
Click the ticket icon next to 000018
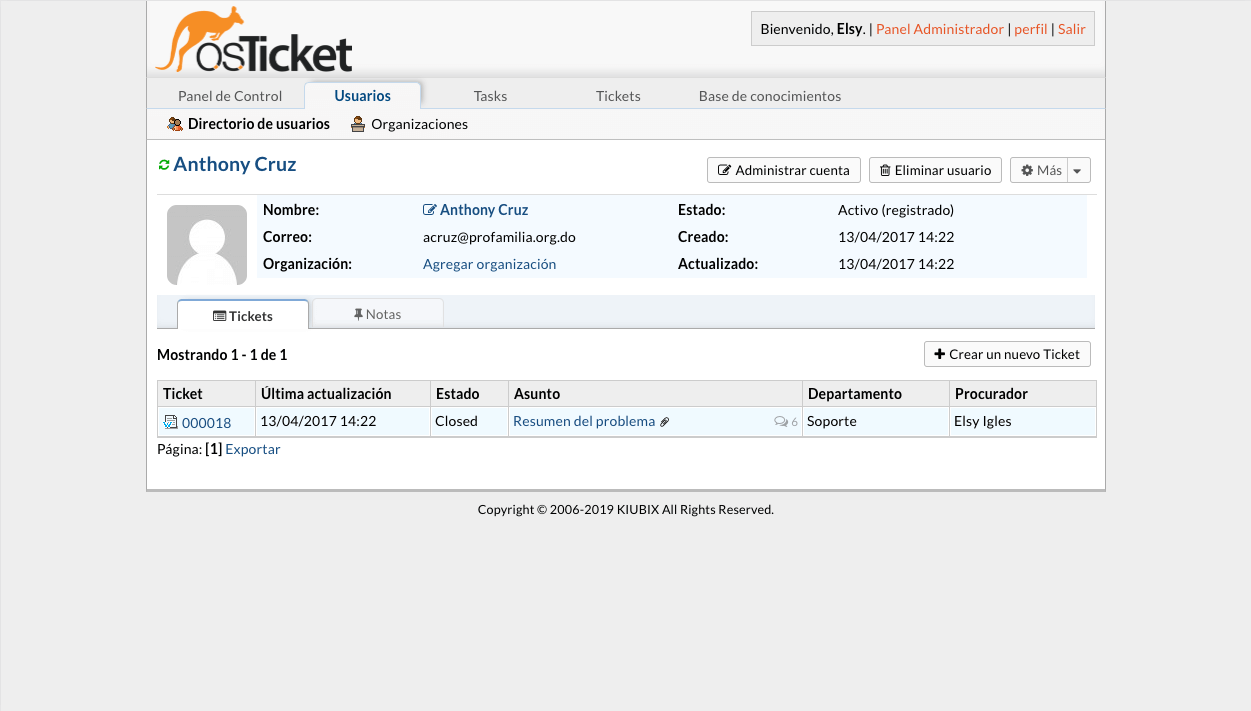pos(170,422)
